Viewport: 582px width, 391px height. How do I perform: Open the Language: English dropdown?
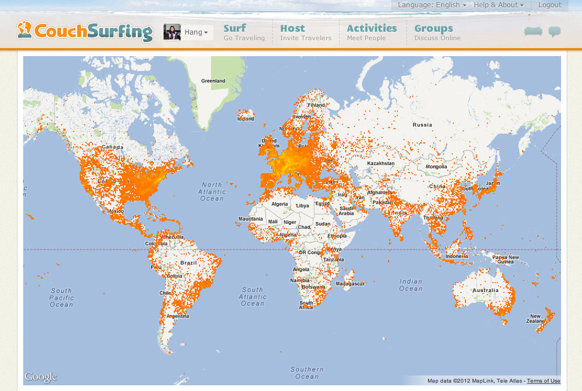point(432,5)
